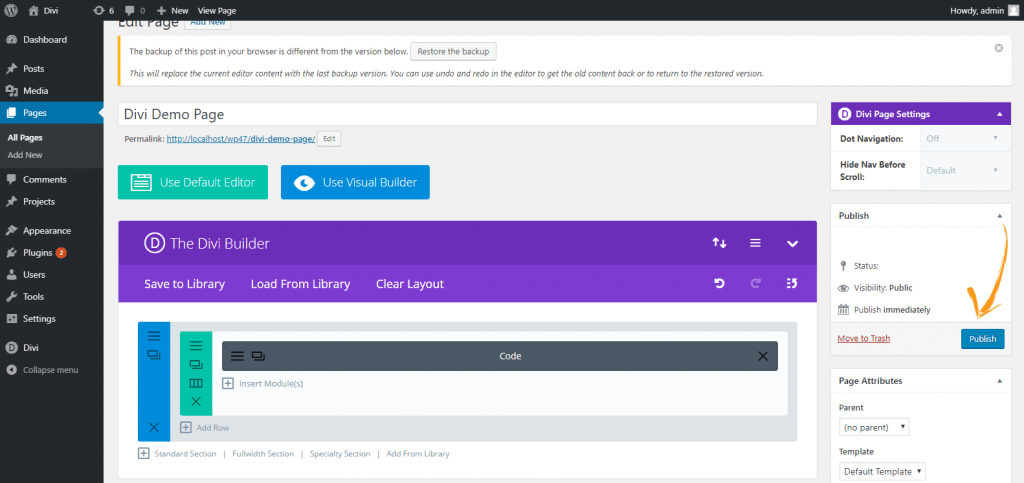The image size is (1024, 483).
Task: Open Dot Navigation dropdown
Action: click(963, 138)
